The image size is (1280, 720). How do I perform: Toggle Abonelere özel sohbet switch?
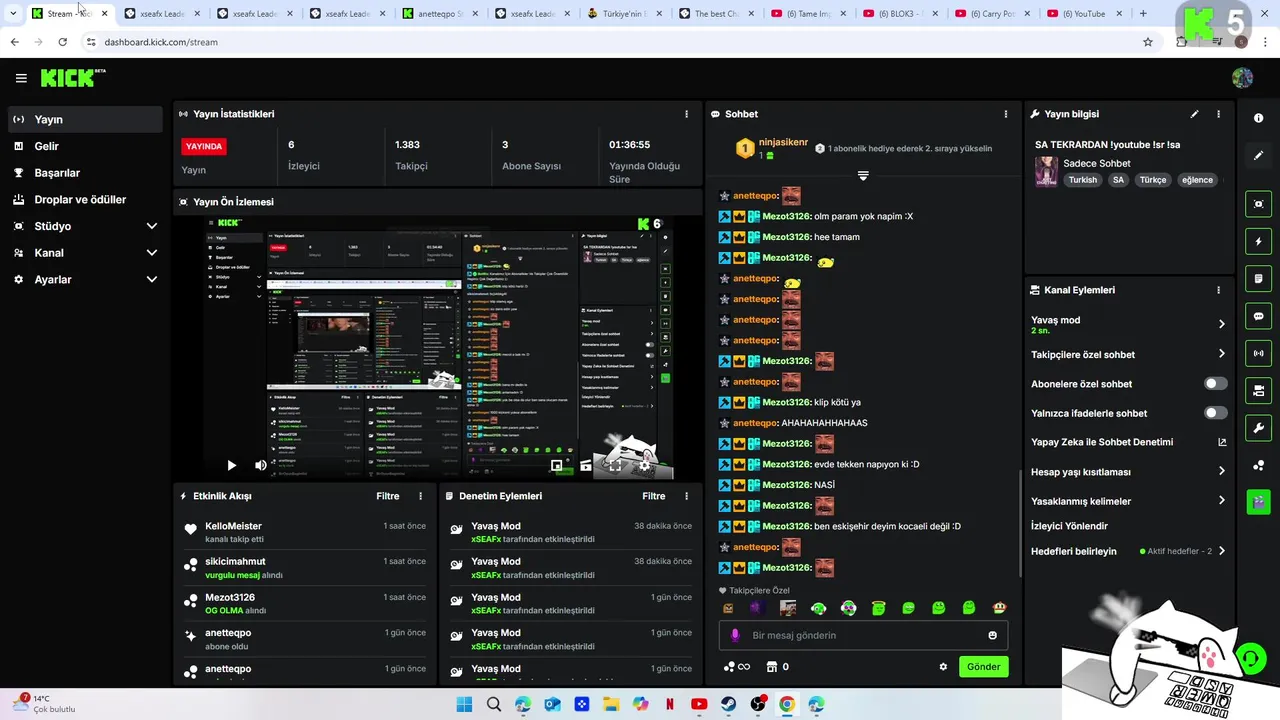click(x=1215, y=384)
